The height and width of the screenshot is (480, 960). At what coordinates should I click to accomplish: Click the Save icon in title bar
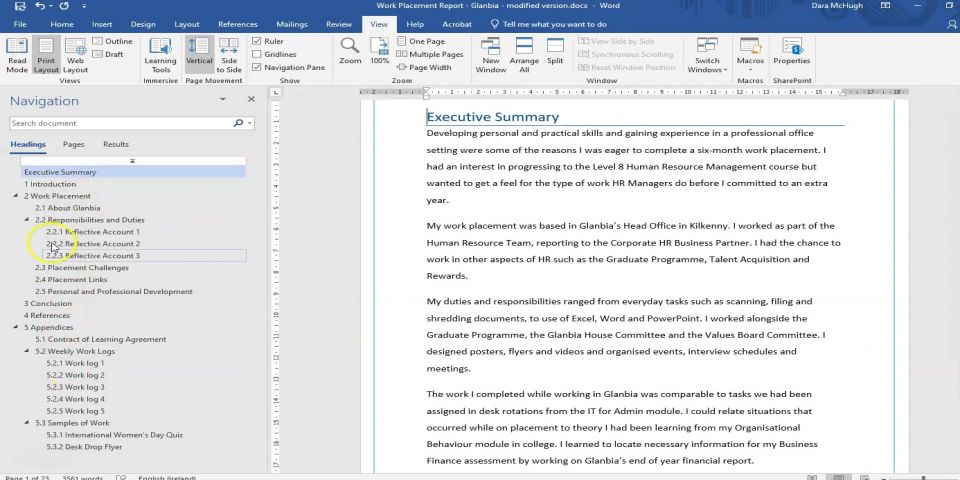20,7
